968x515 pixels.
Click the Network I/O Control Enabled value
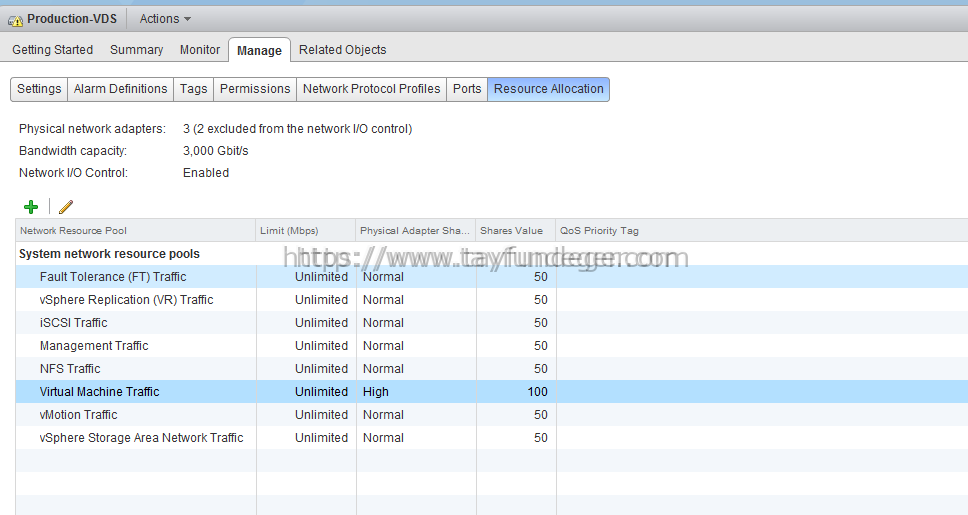click(x=206, y=173)
